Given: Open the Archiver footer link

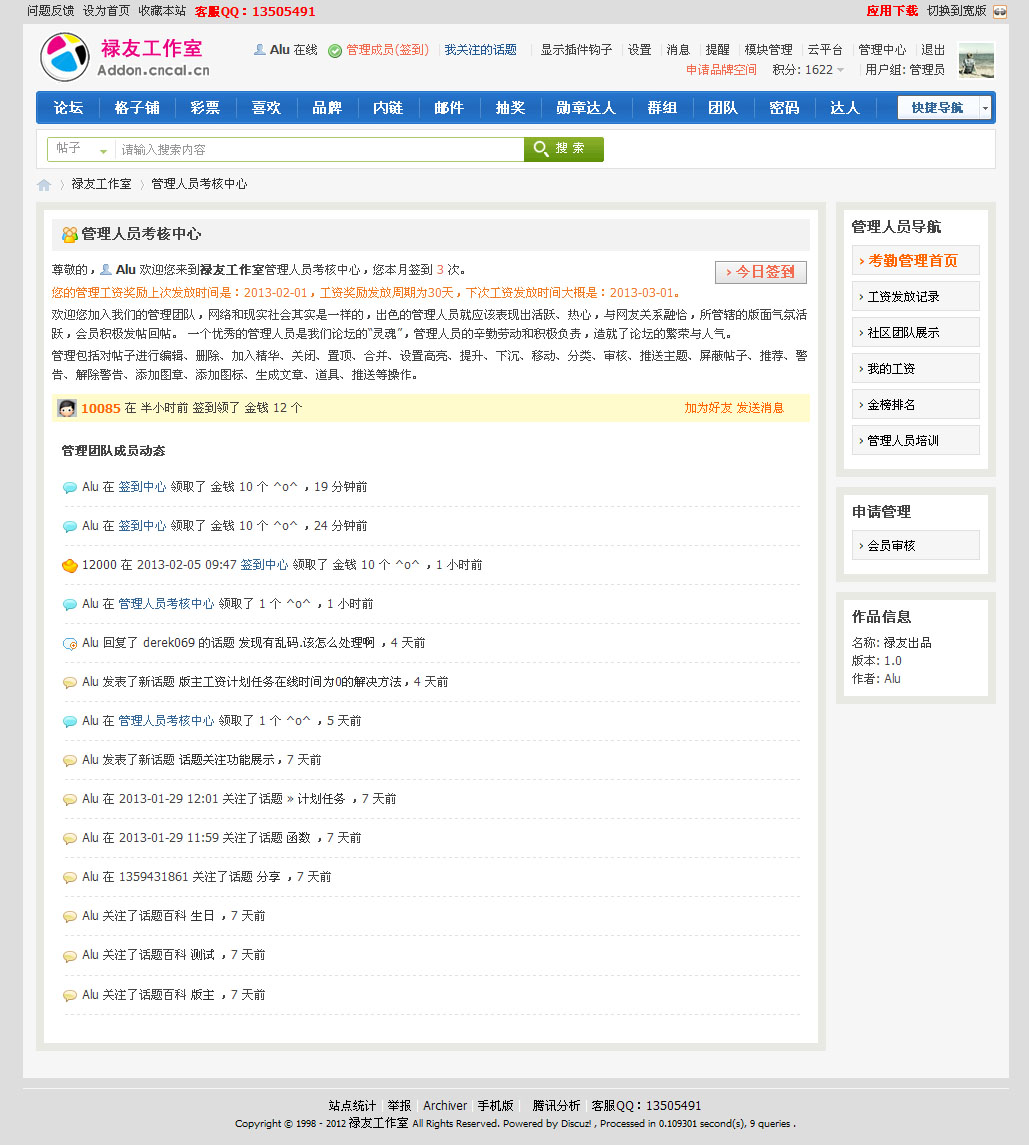Looking at the screenshot, I should (x=445, y=1106).
